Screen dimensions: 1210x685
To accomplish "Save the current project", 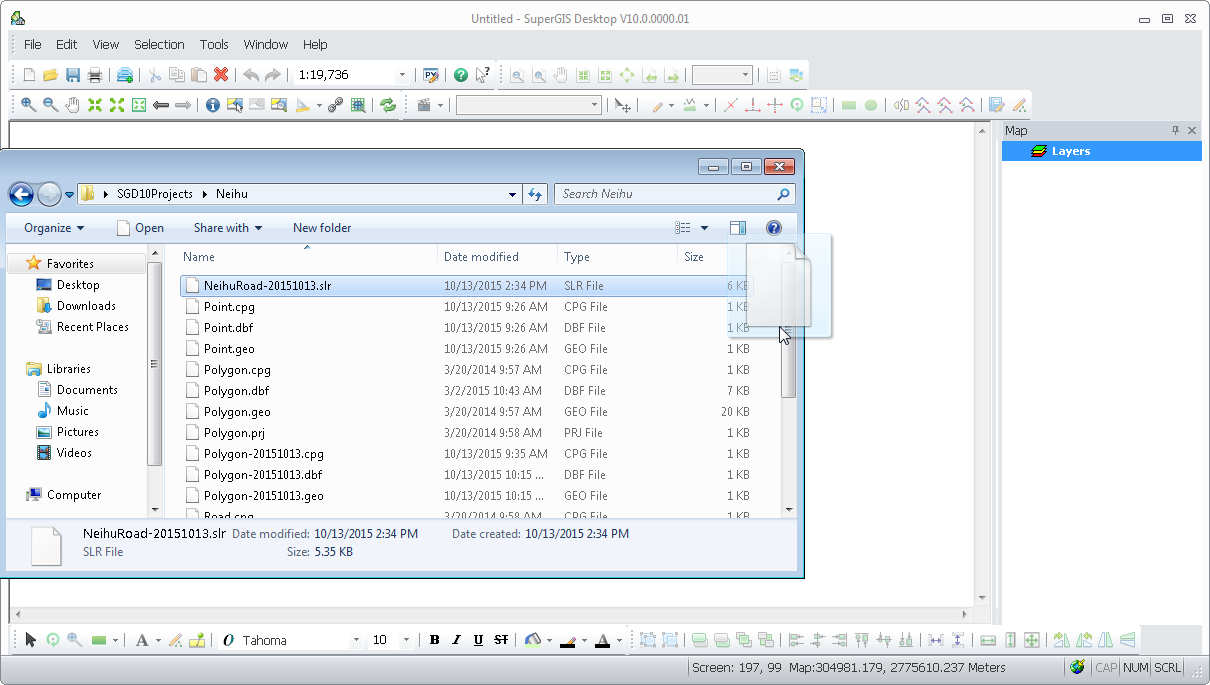I will point(73,75).
